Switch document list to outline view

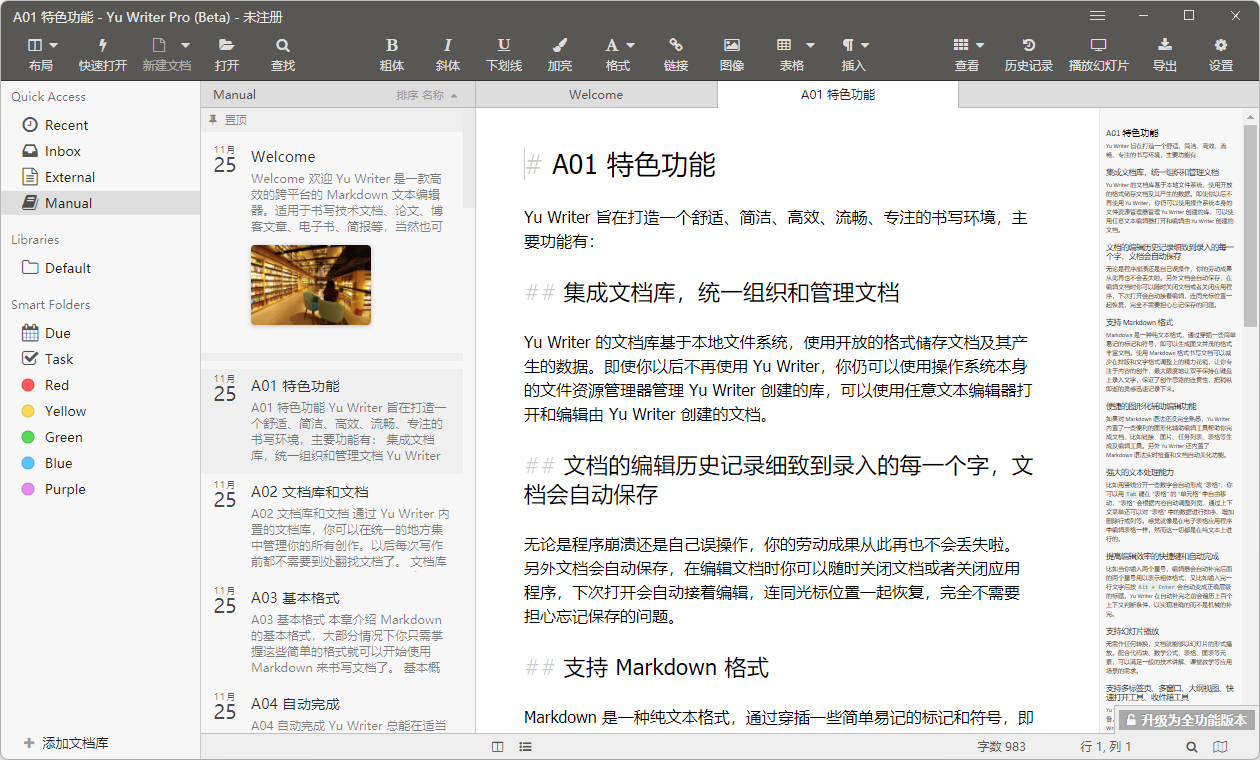[x=525, y=746]
